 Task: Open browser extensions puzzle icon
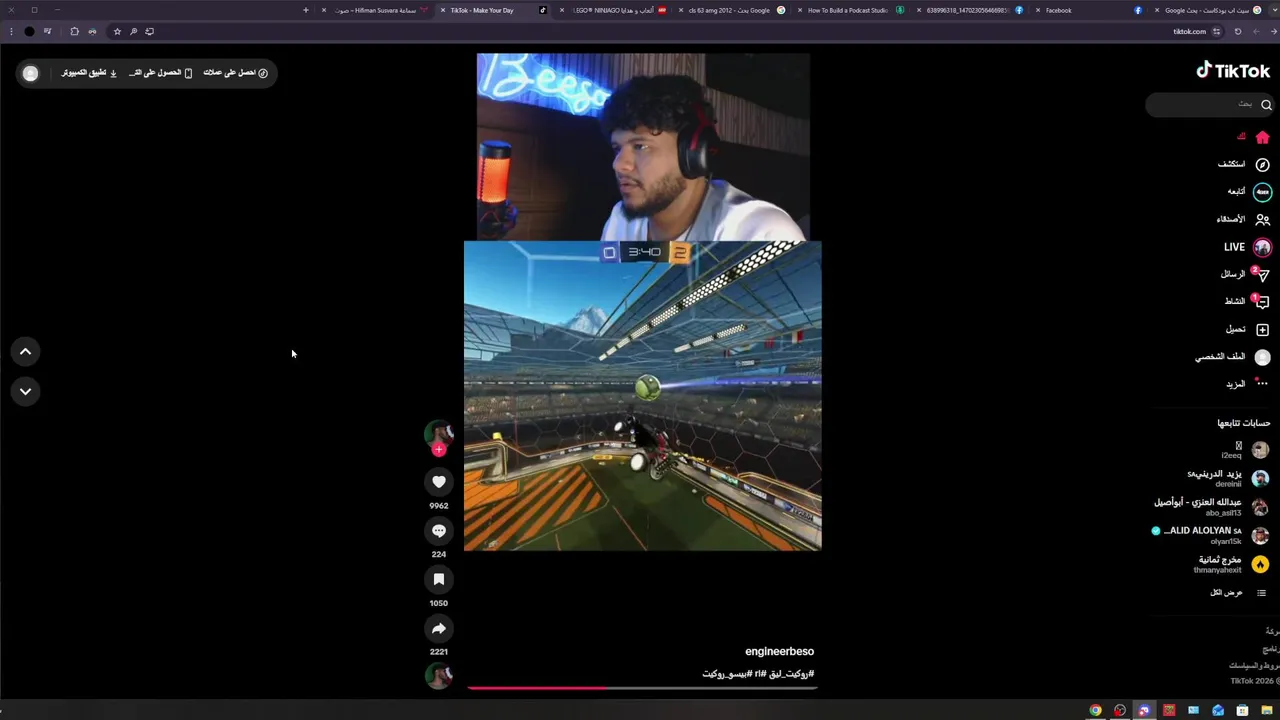(x=74, y=31)
